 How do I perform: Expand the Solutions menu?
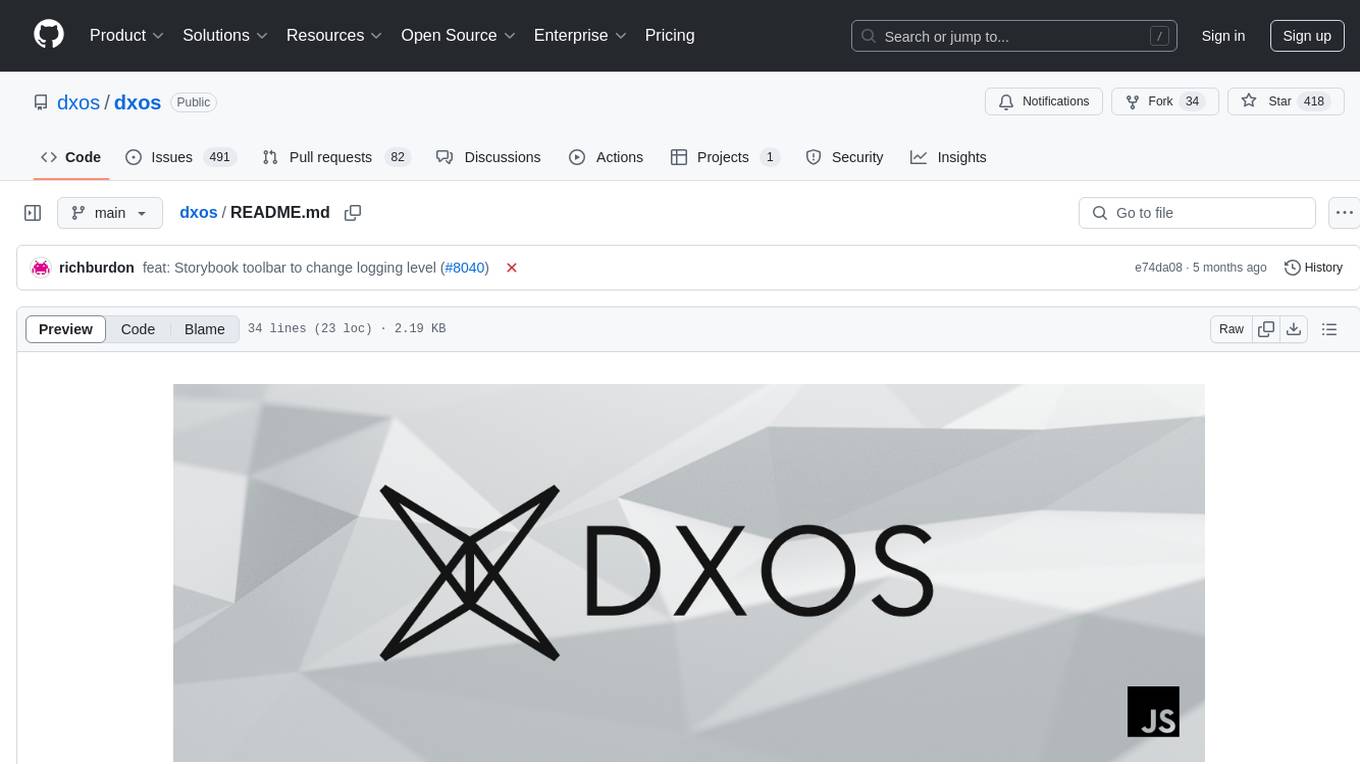[225, 35]
